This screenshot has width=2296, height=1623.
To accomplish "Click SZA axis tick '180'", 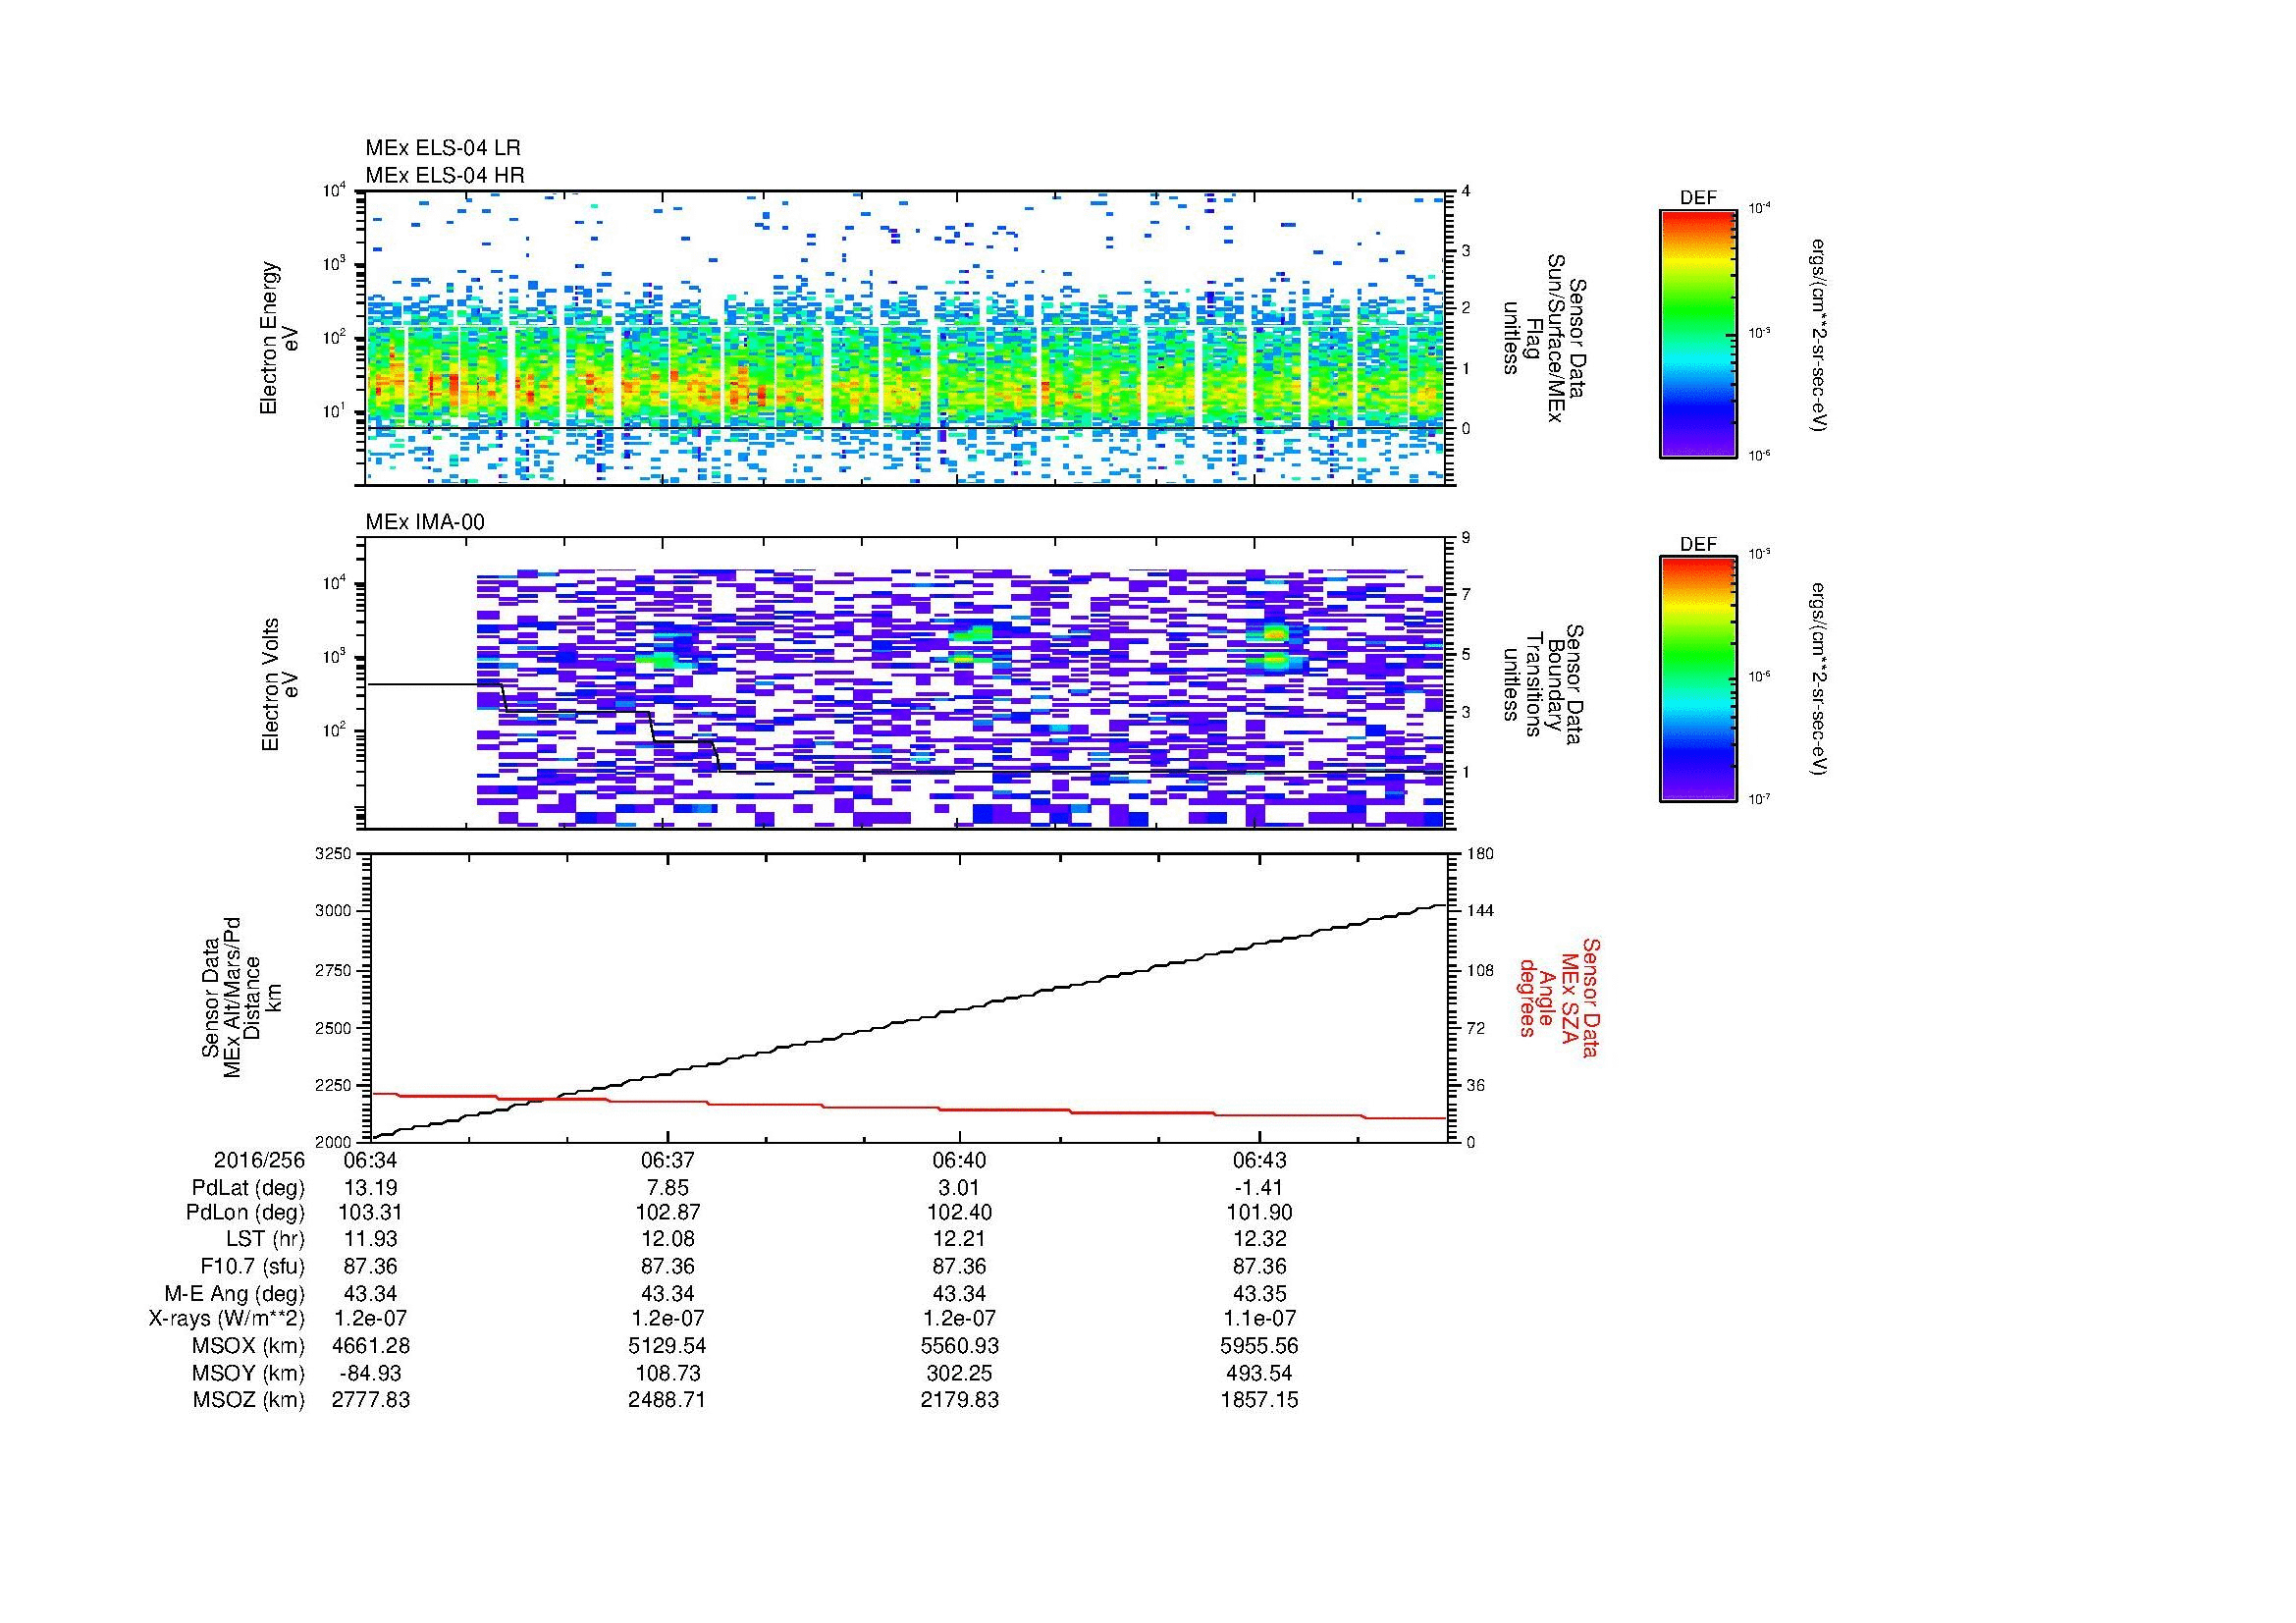I will click(1479, 854).
